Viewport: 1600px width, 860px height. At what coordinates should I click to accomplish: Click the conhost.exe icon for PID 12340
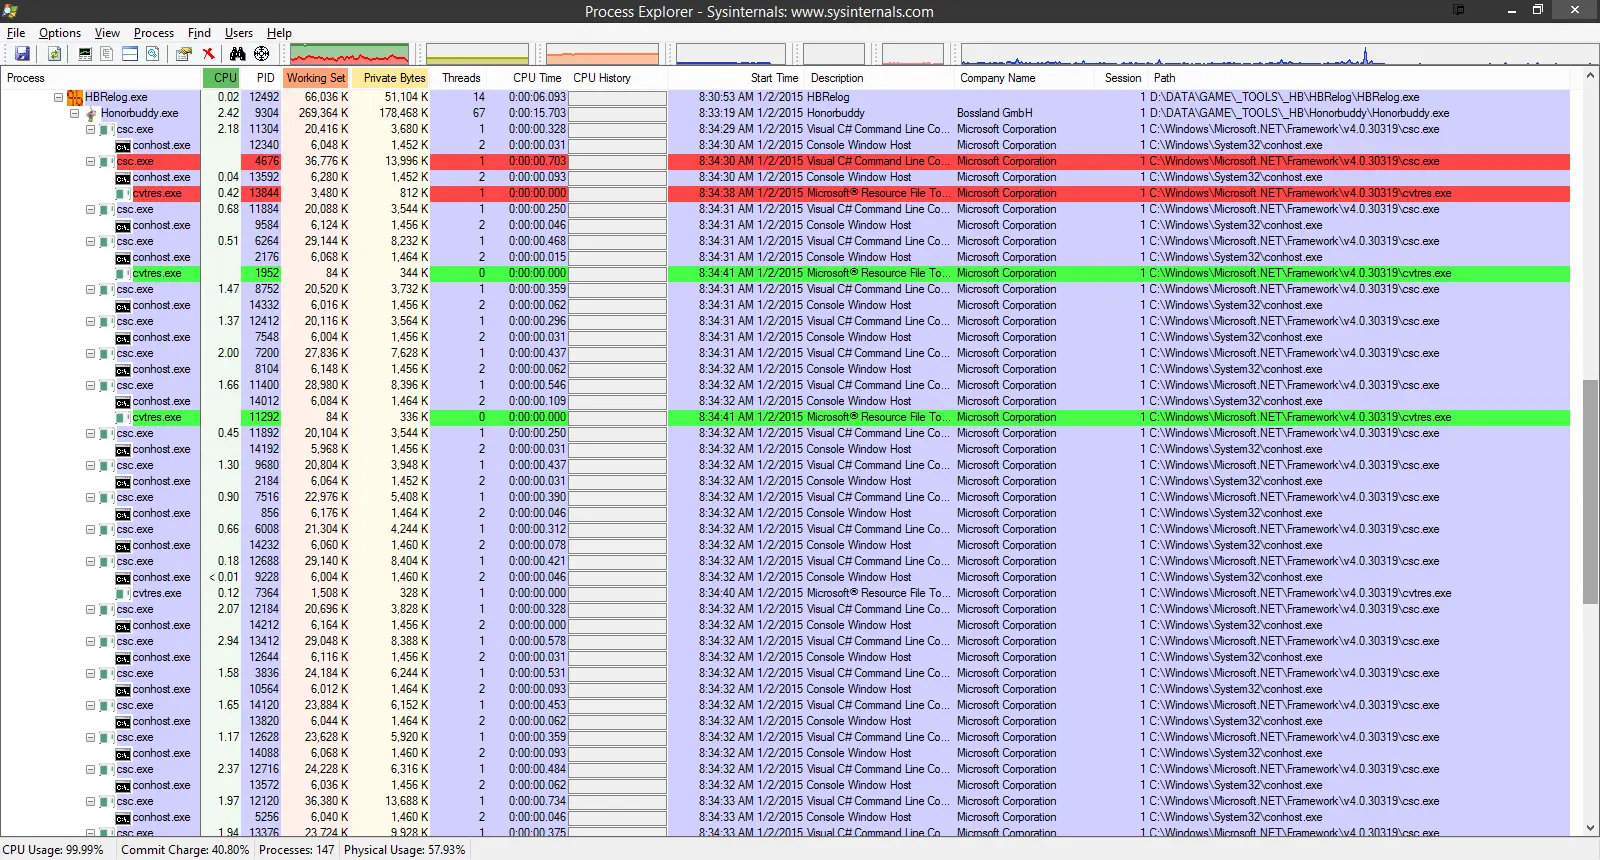[123, 146]
